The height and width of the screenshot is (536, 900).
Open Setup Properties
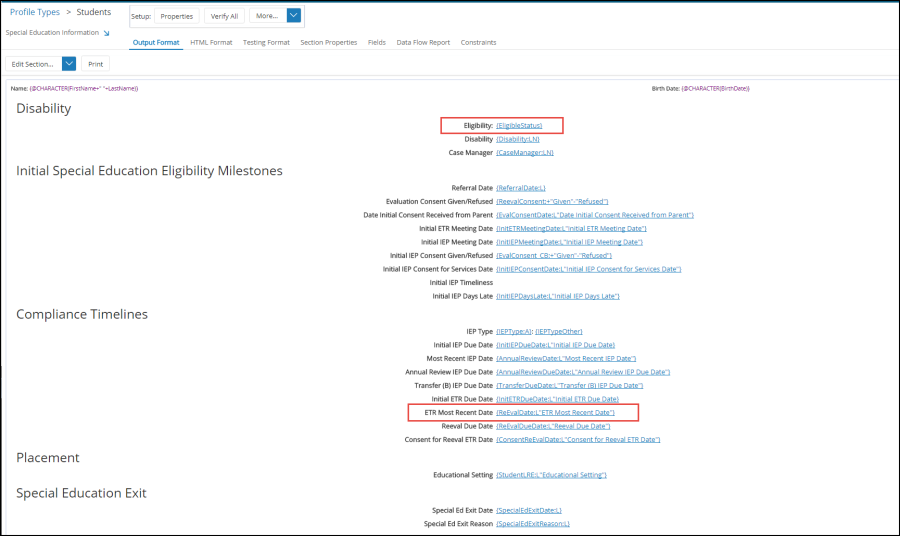[x=177, y=16]
